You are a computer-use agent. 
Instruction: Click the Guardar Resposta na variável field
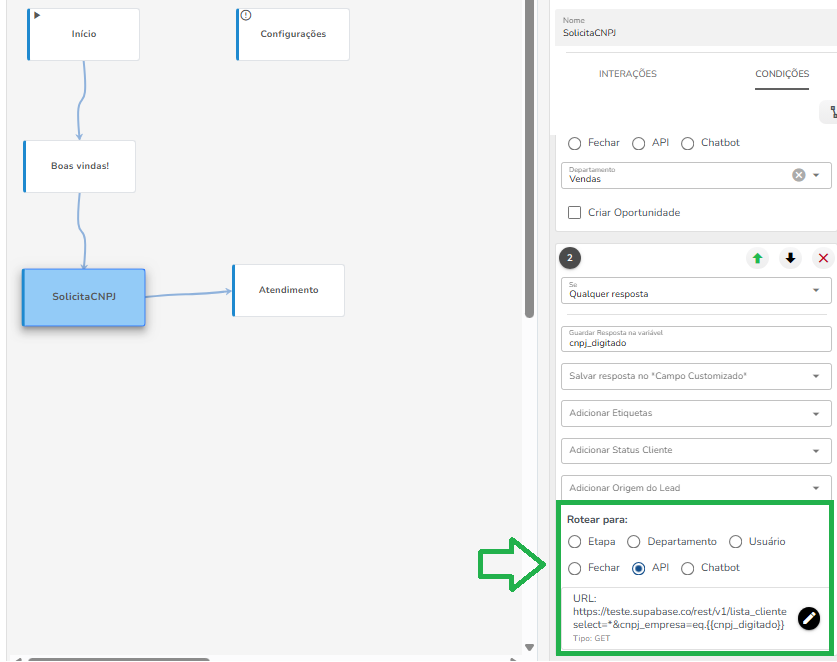696,339
